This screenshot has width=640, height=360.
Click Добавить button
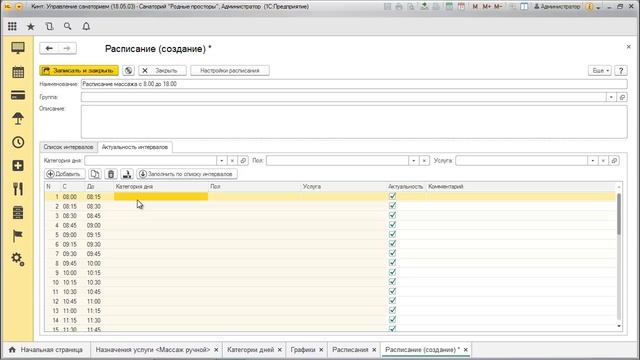[x=64, y=174]
